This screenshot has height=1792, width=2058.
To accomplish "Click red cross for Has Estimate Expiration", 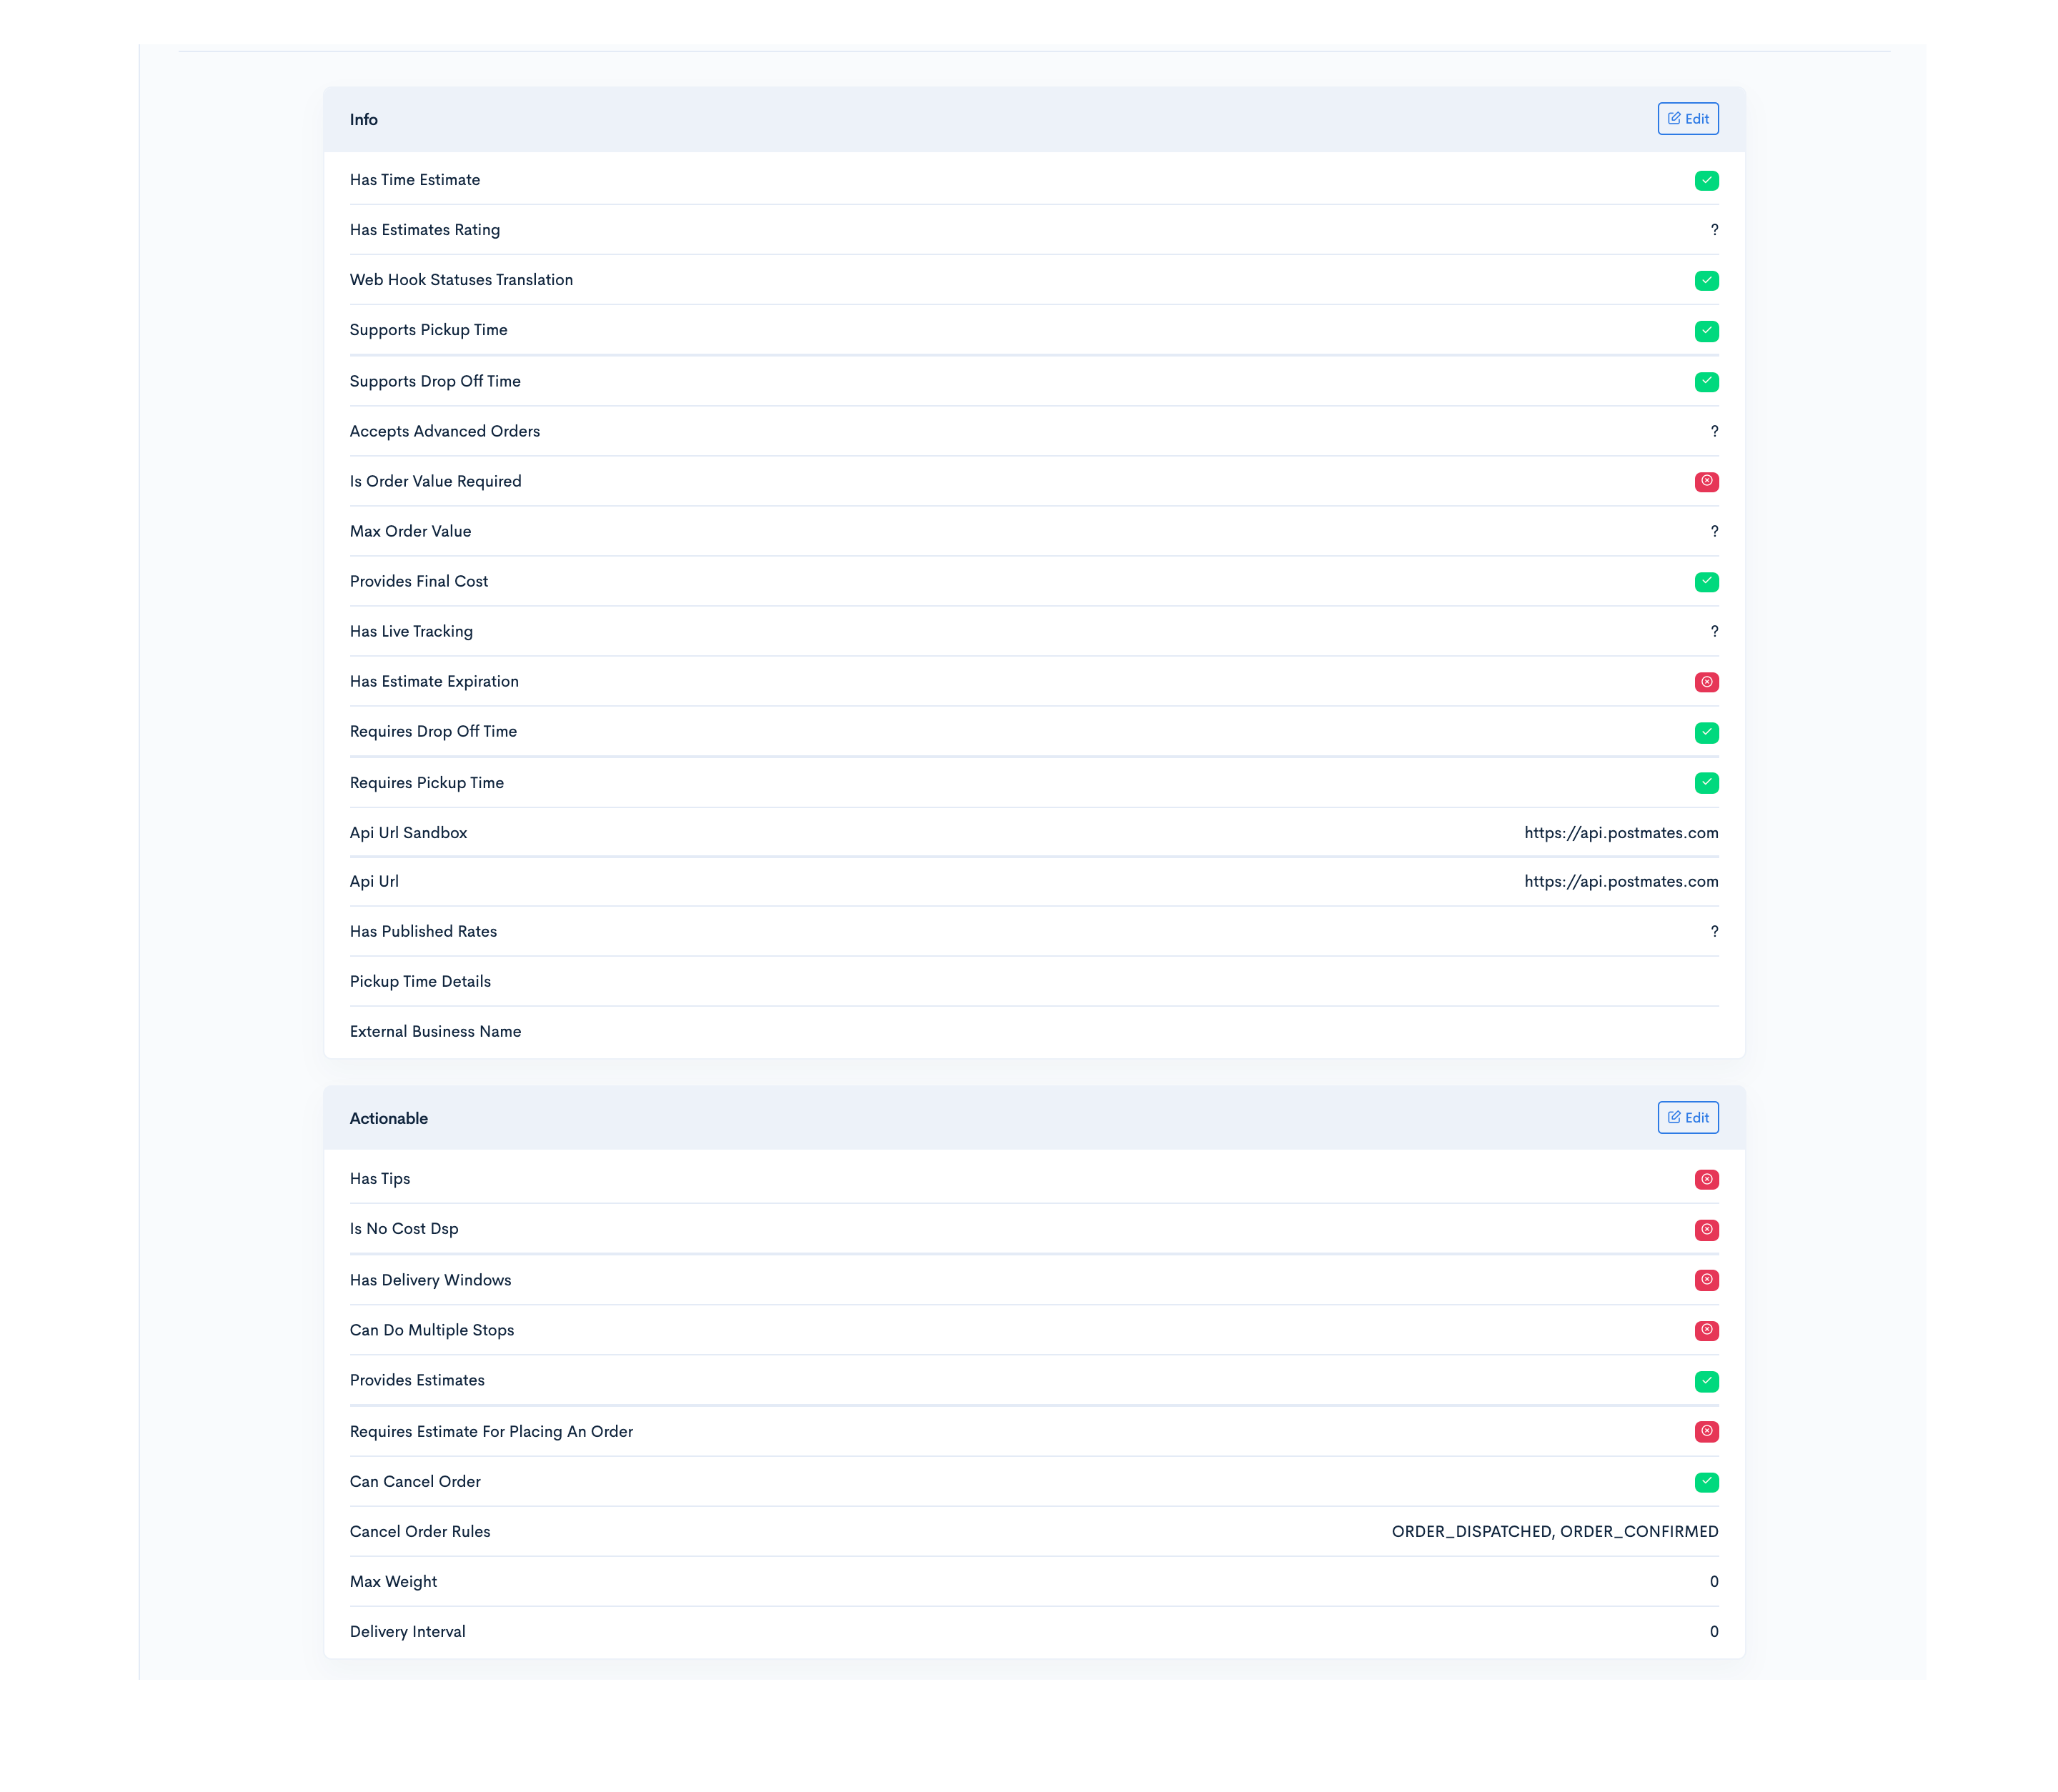I will [1706, 682].
